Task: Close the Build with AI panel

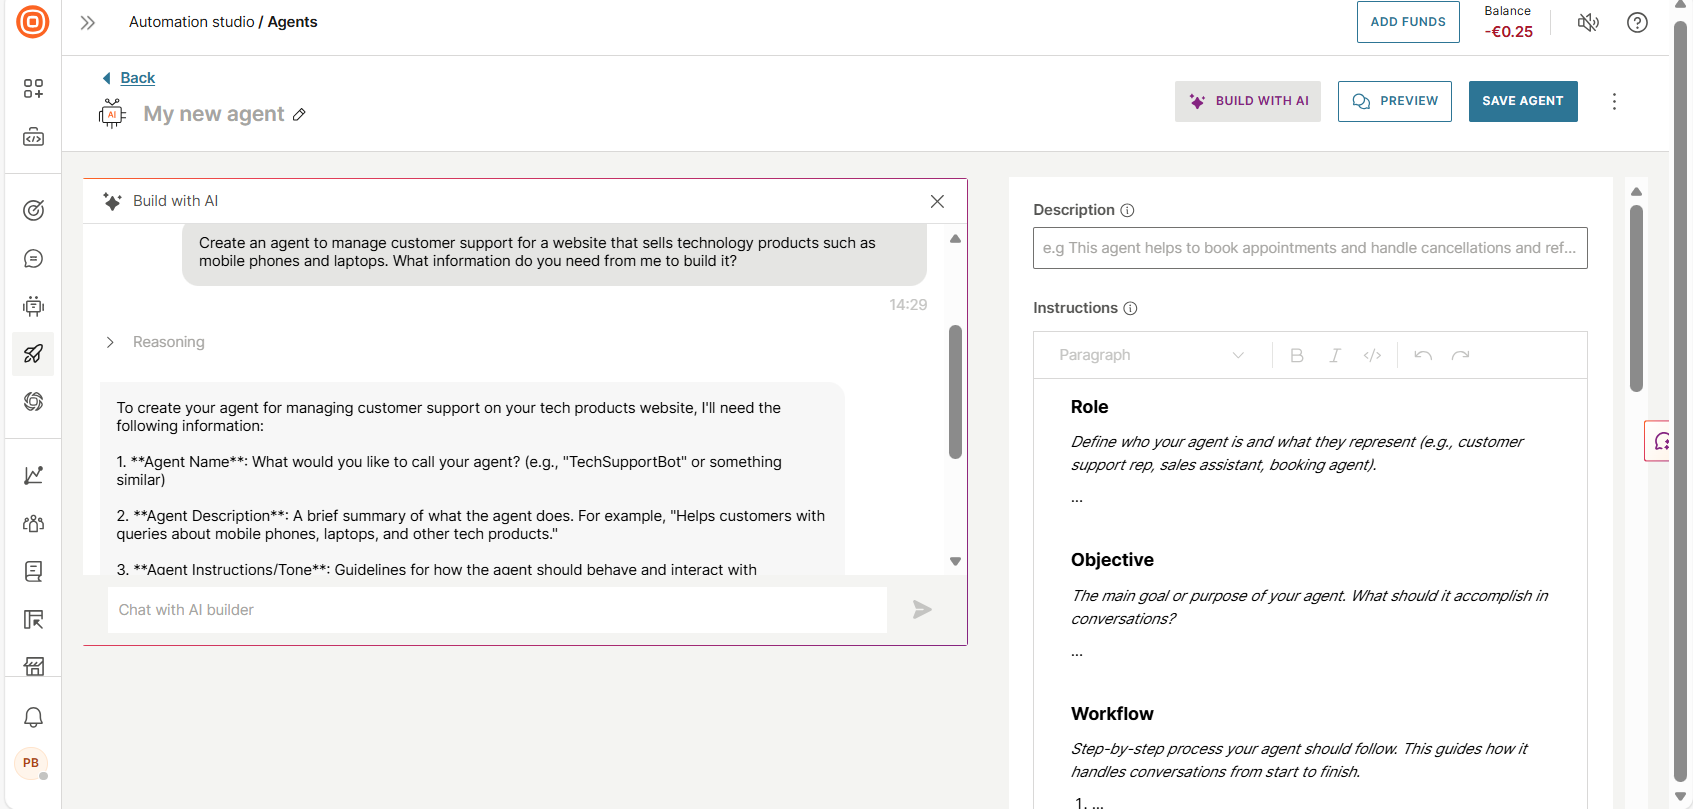Action: (937, 201)
